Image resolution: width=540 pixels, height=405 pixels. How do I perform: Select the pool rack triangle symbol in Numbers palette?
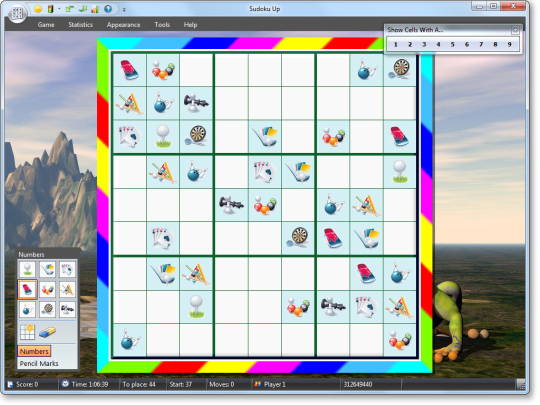pyautogui.click(x=67, y=289)
